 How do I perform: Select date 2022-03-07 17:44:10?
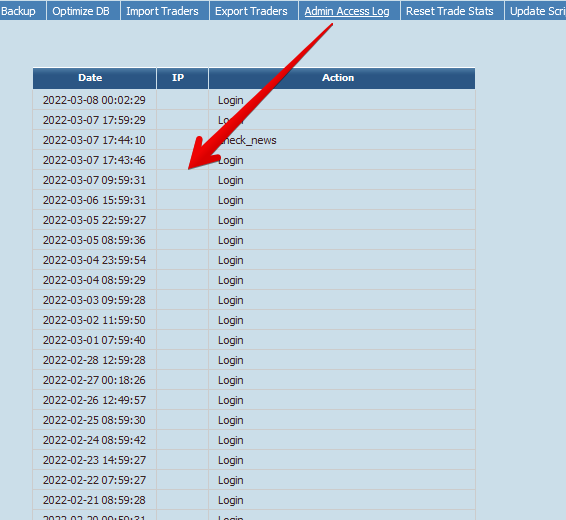tap(94, 140)
